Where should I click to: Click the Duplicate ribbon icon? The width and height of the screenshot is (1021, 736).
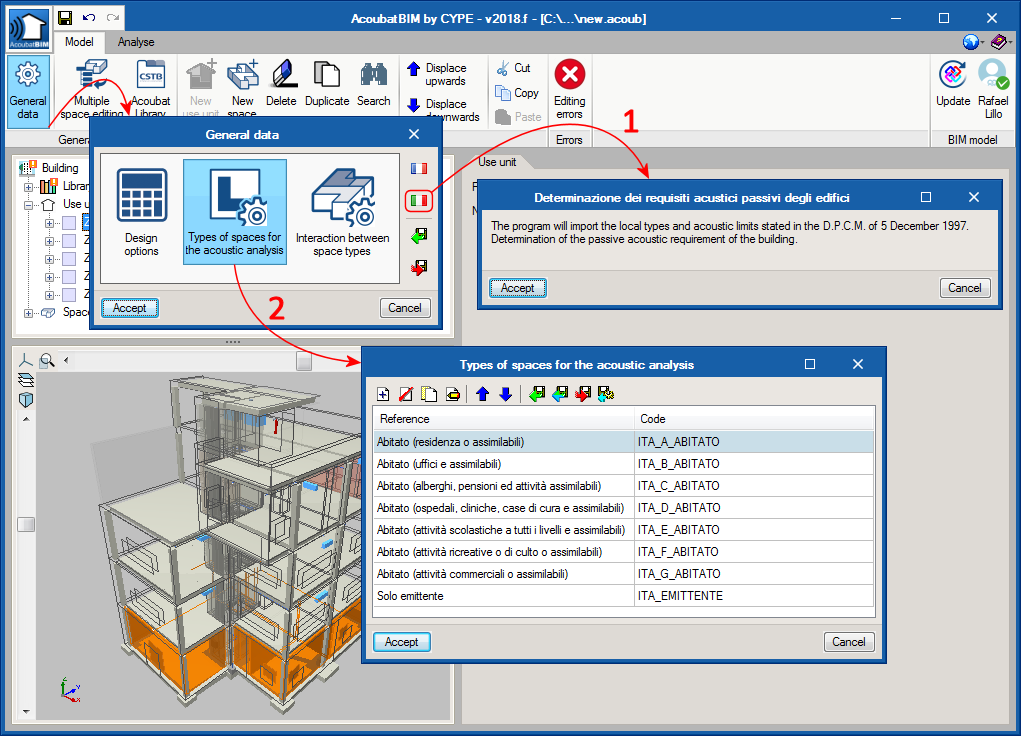click(x=327, y=83)
